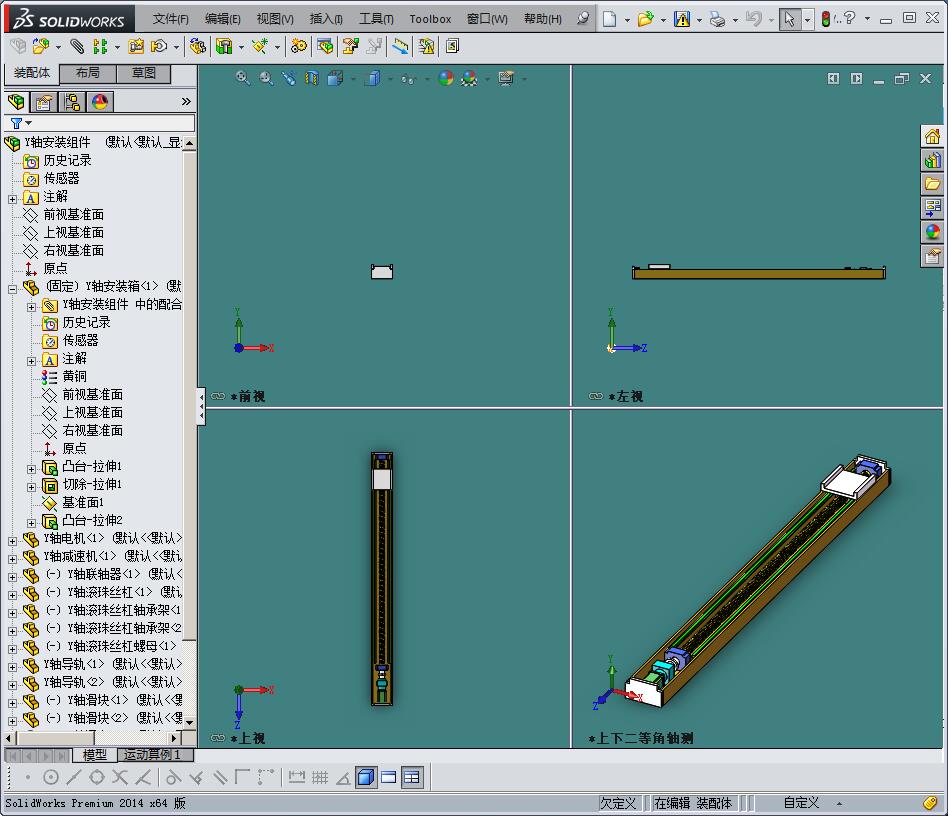Screen dimensions: 948x816
Task: Collapse the (固定) Y轴安装箱<1> tree node
Action: point(13,288)
